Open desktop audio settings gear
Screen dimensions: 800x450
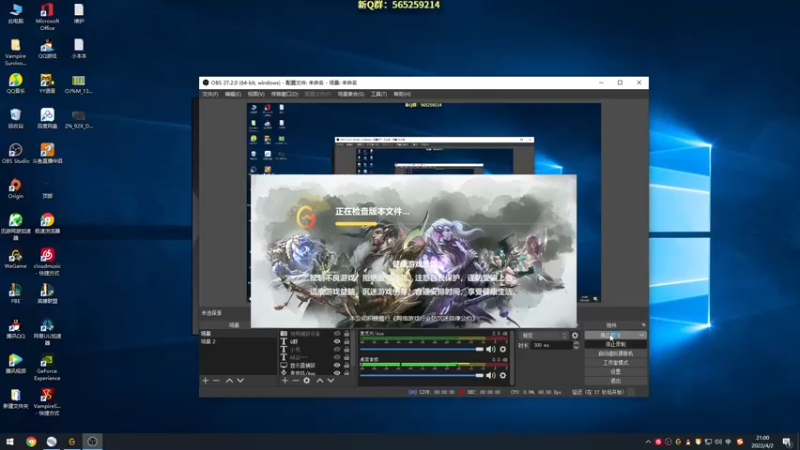click(x=503, y=376)
